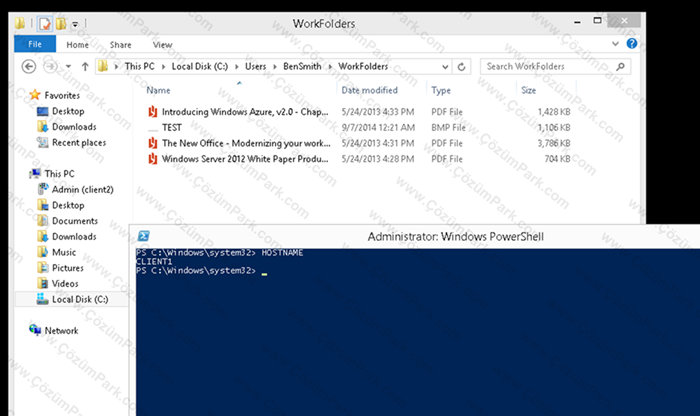Sort files by Date modified column
Screen dimensions: 700x416
(369, 90)
